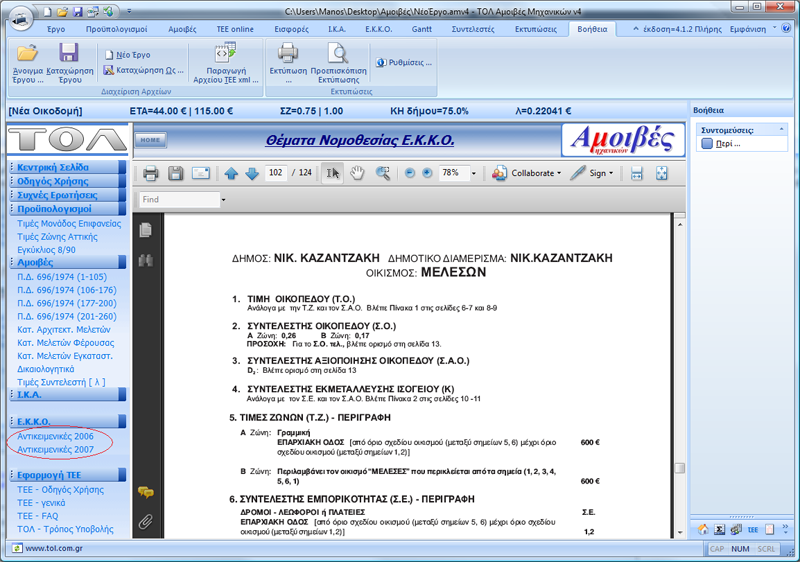
Task: Click the ribbon Εκτύπωση printer button
Action: [288, 63]
